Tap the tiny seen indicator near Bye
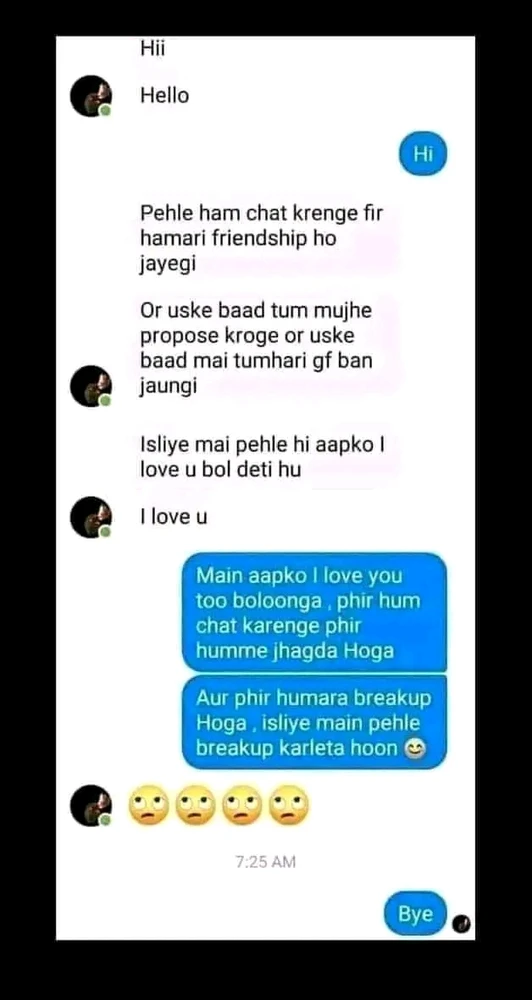532x1000 pixels. [x=461, y=924]
